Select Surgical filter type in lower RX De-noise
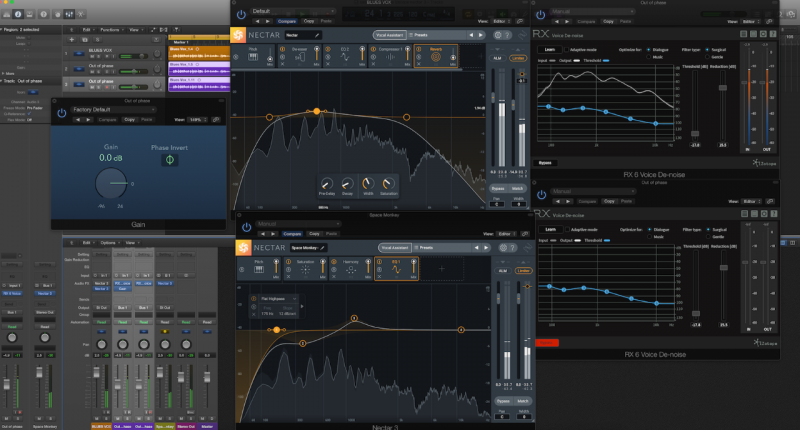800x430 pixels. coord(708,230)
